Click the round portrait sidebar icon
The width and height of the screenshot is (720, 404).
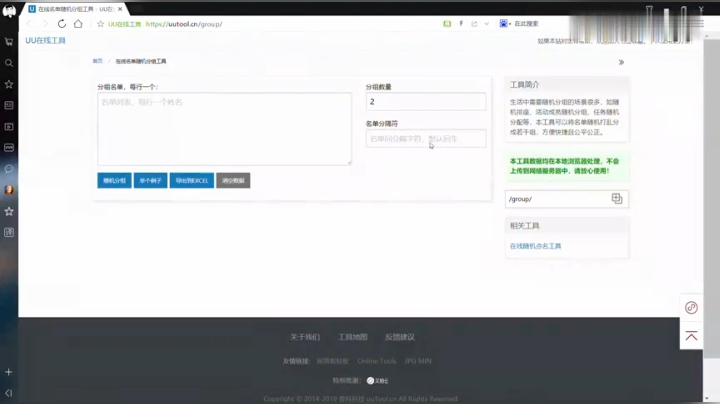pos(9,190)
